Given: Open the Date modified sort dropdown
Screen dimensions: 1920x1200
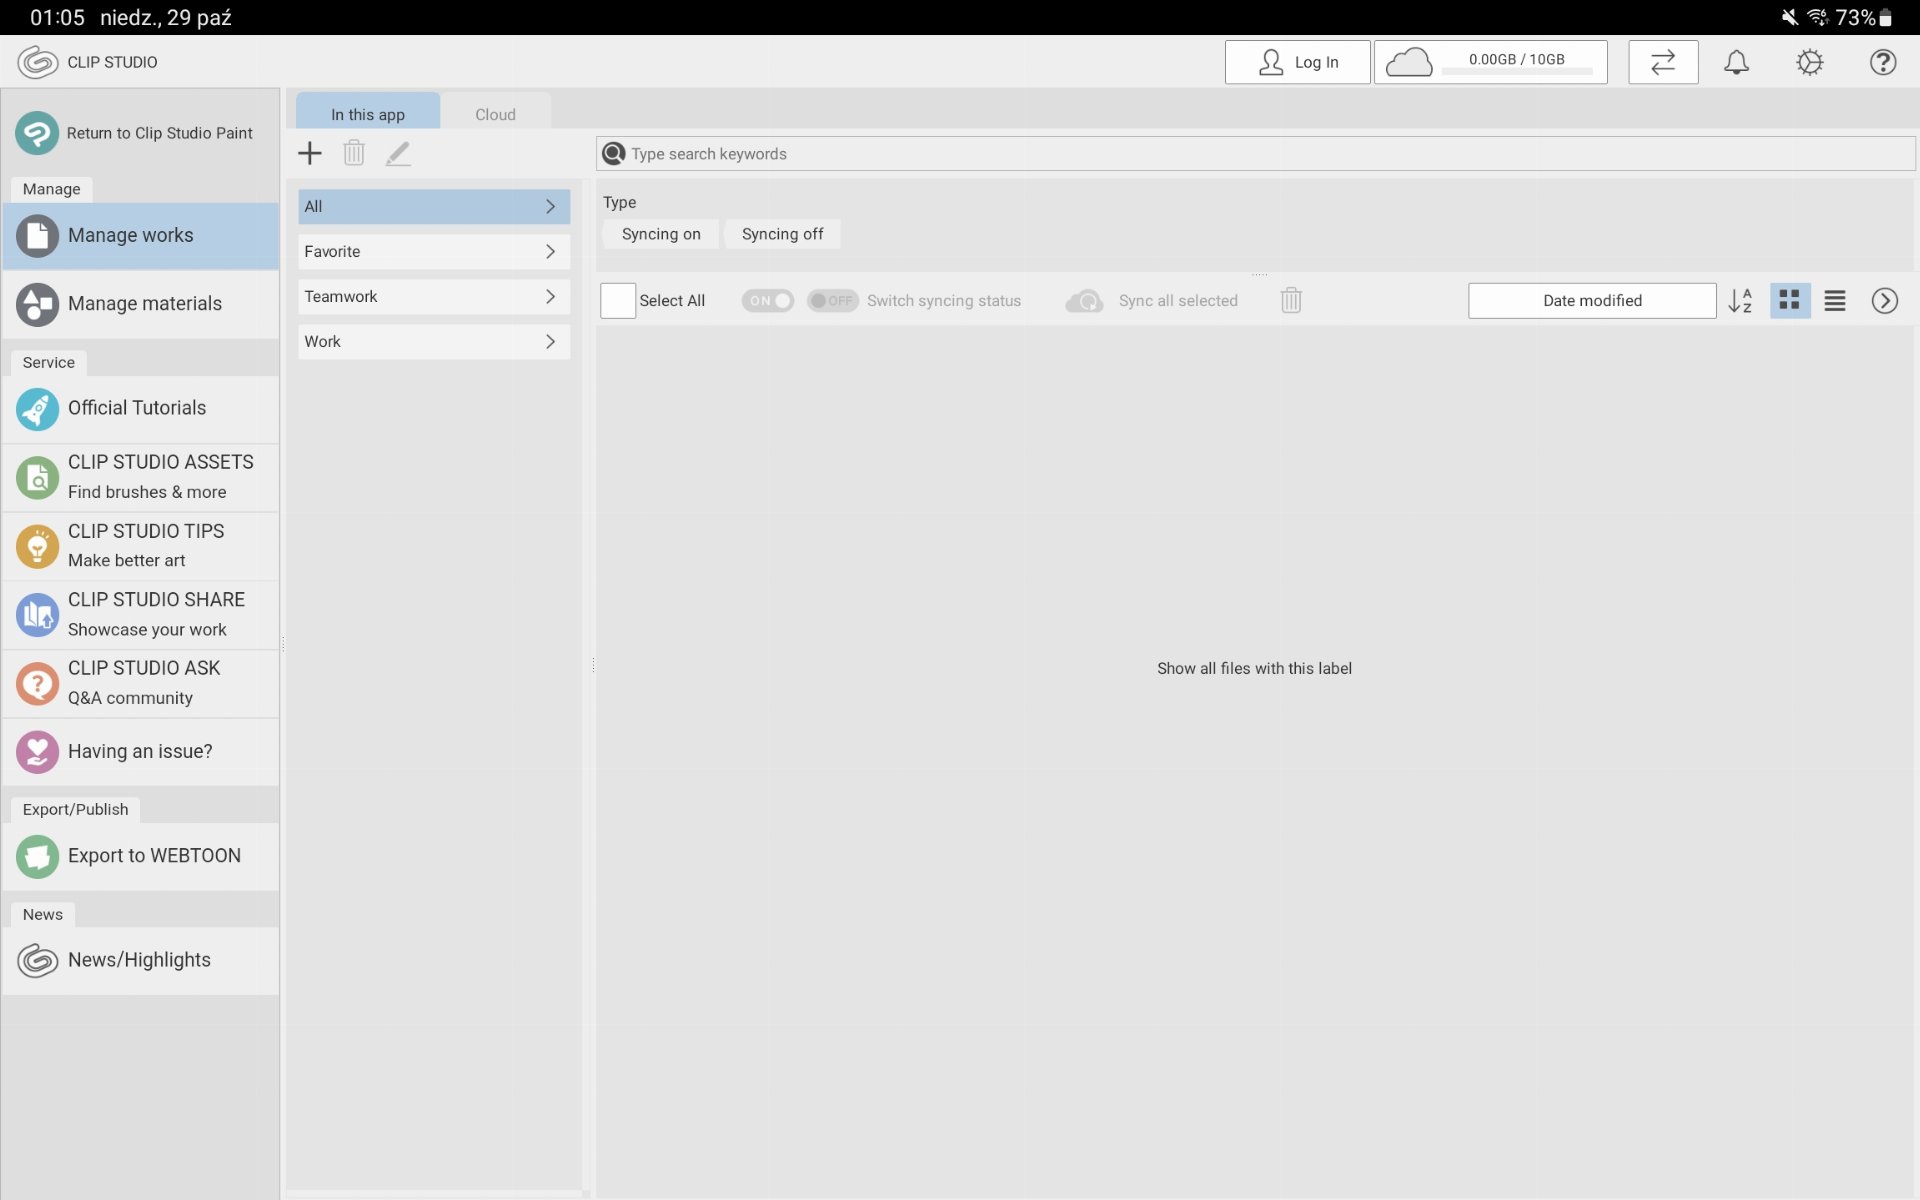Looking at the screenshot, I should (1591, 300).
